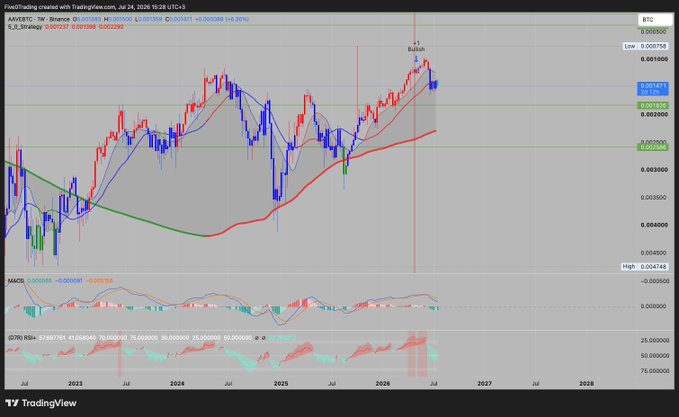Click the blue Bullish arrow marker
Image resolution: width=679 pixels, height=417 pixels.
pos(417,59)
